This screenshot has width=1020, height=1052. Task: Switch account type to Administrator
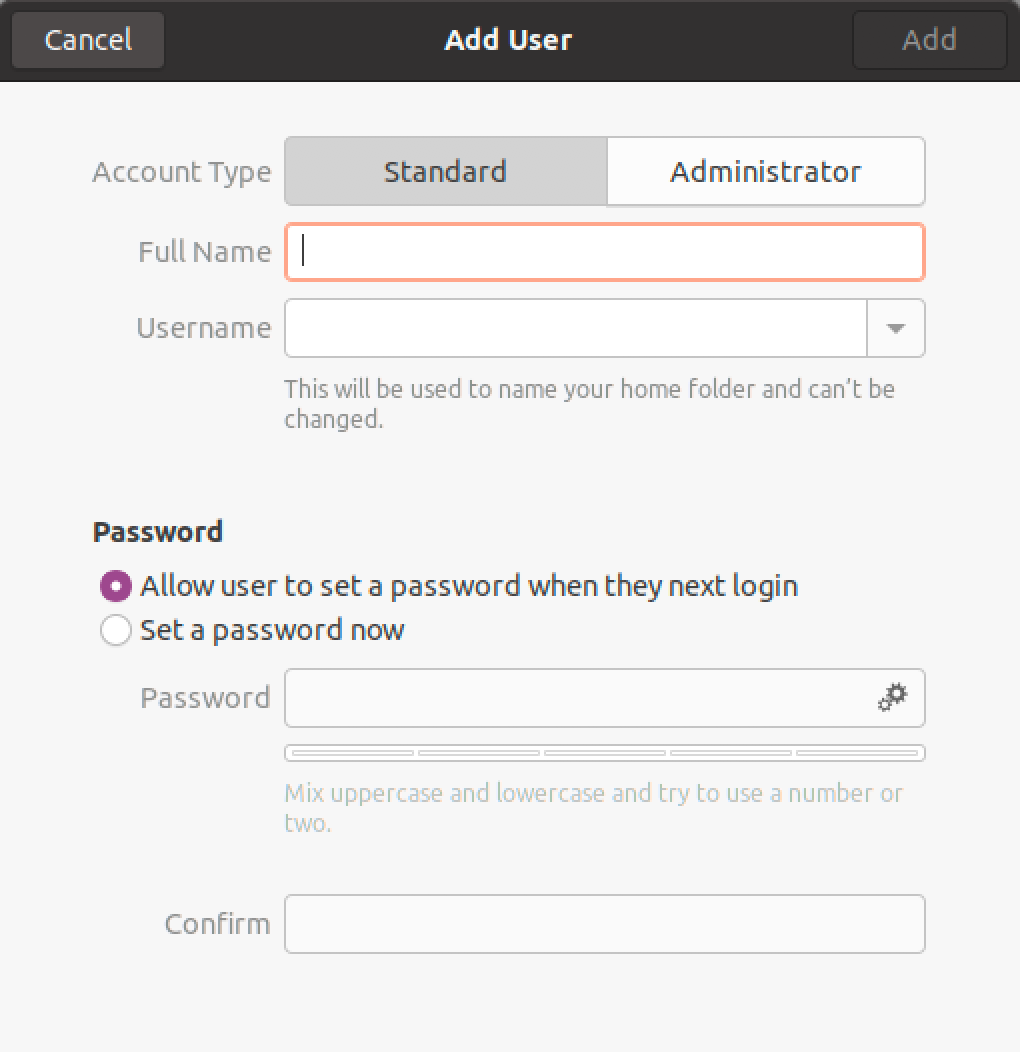point(766,171)
